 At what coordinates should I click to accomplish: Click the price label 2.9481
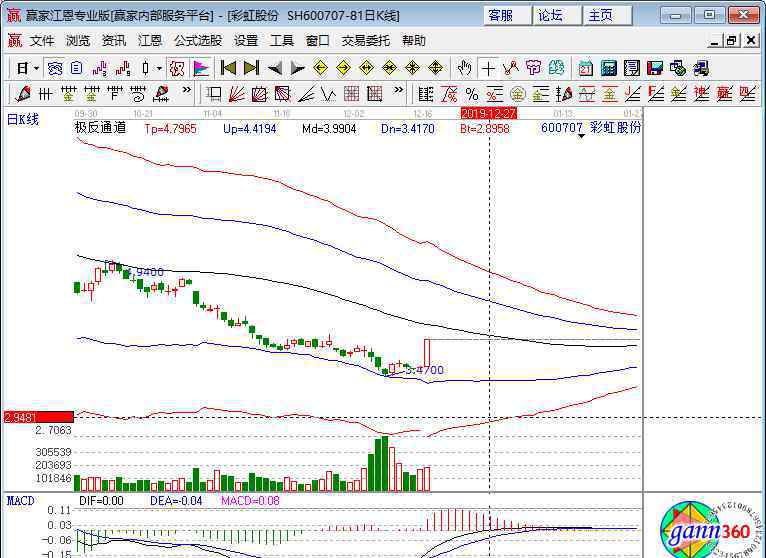39,417
